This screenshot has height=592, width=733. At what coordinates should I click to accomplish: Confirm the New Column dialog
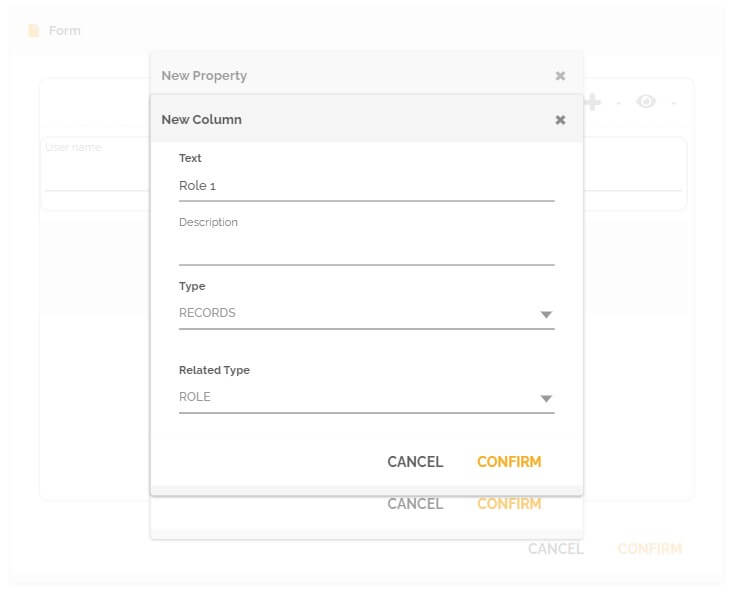click(509, 462)
